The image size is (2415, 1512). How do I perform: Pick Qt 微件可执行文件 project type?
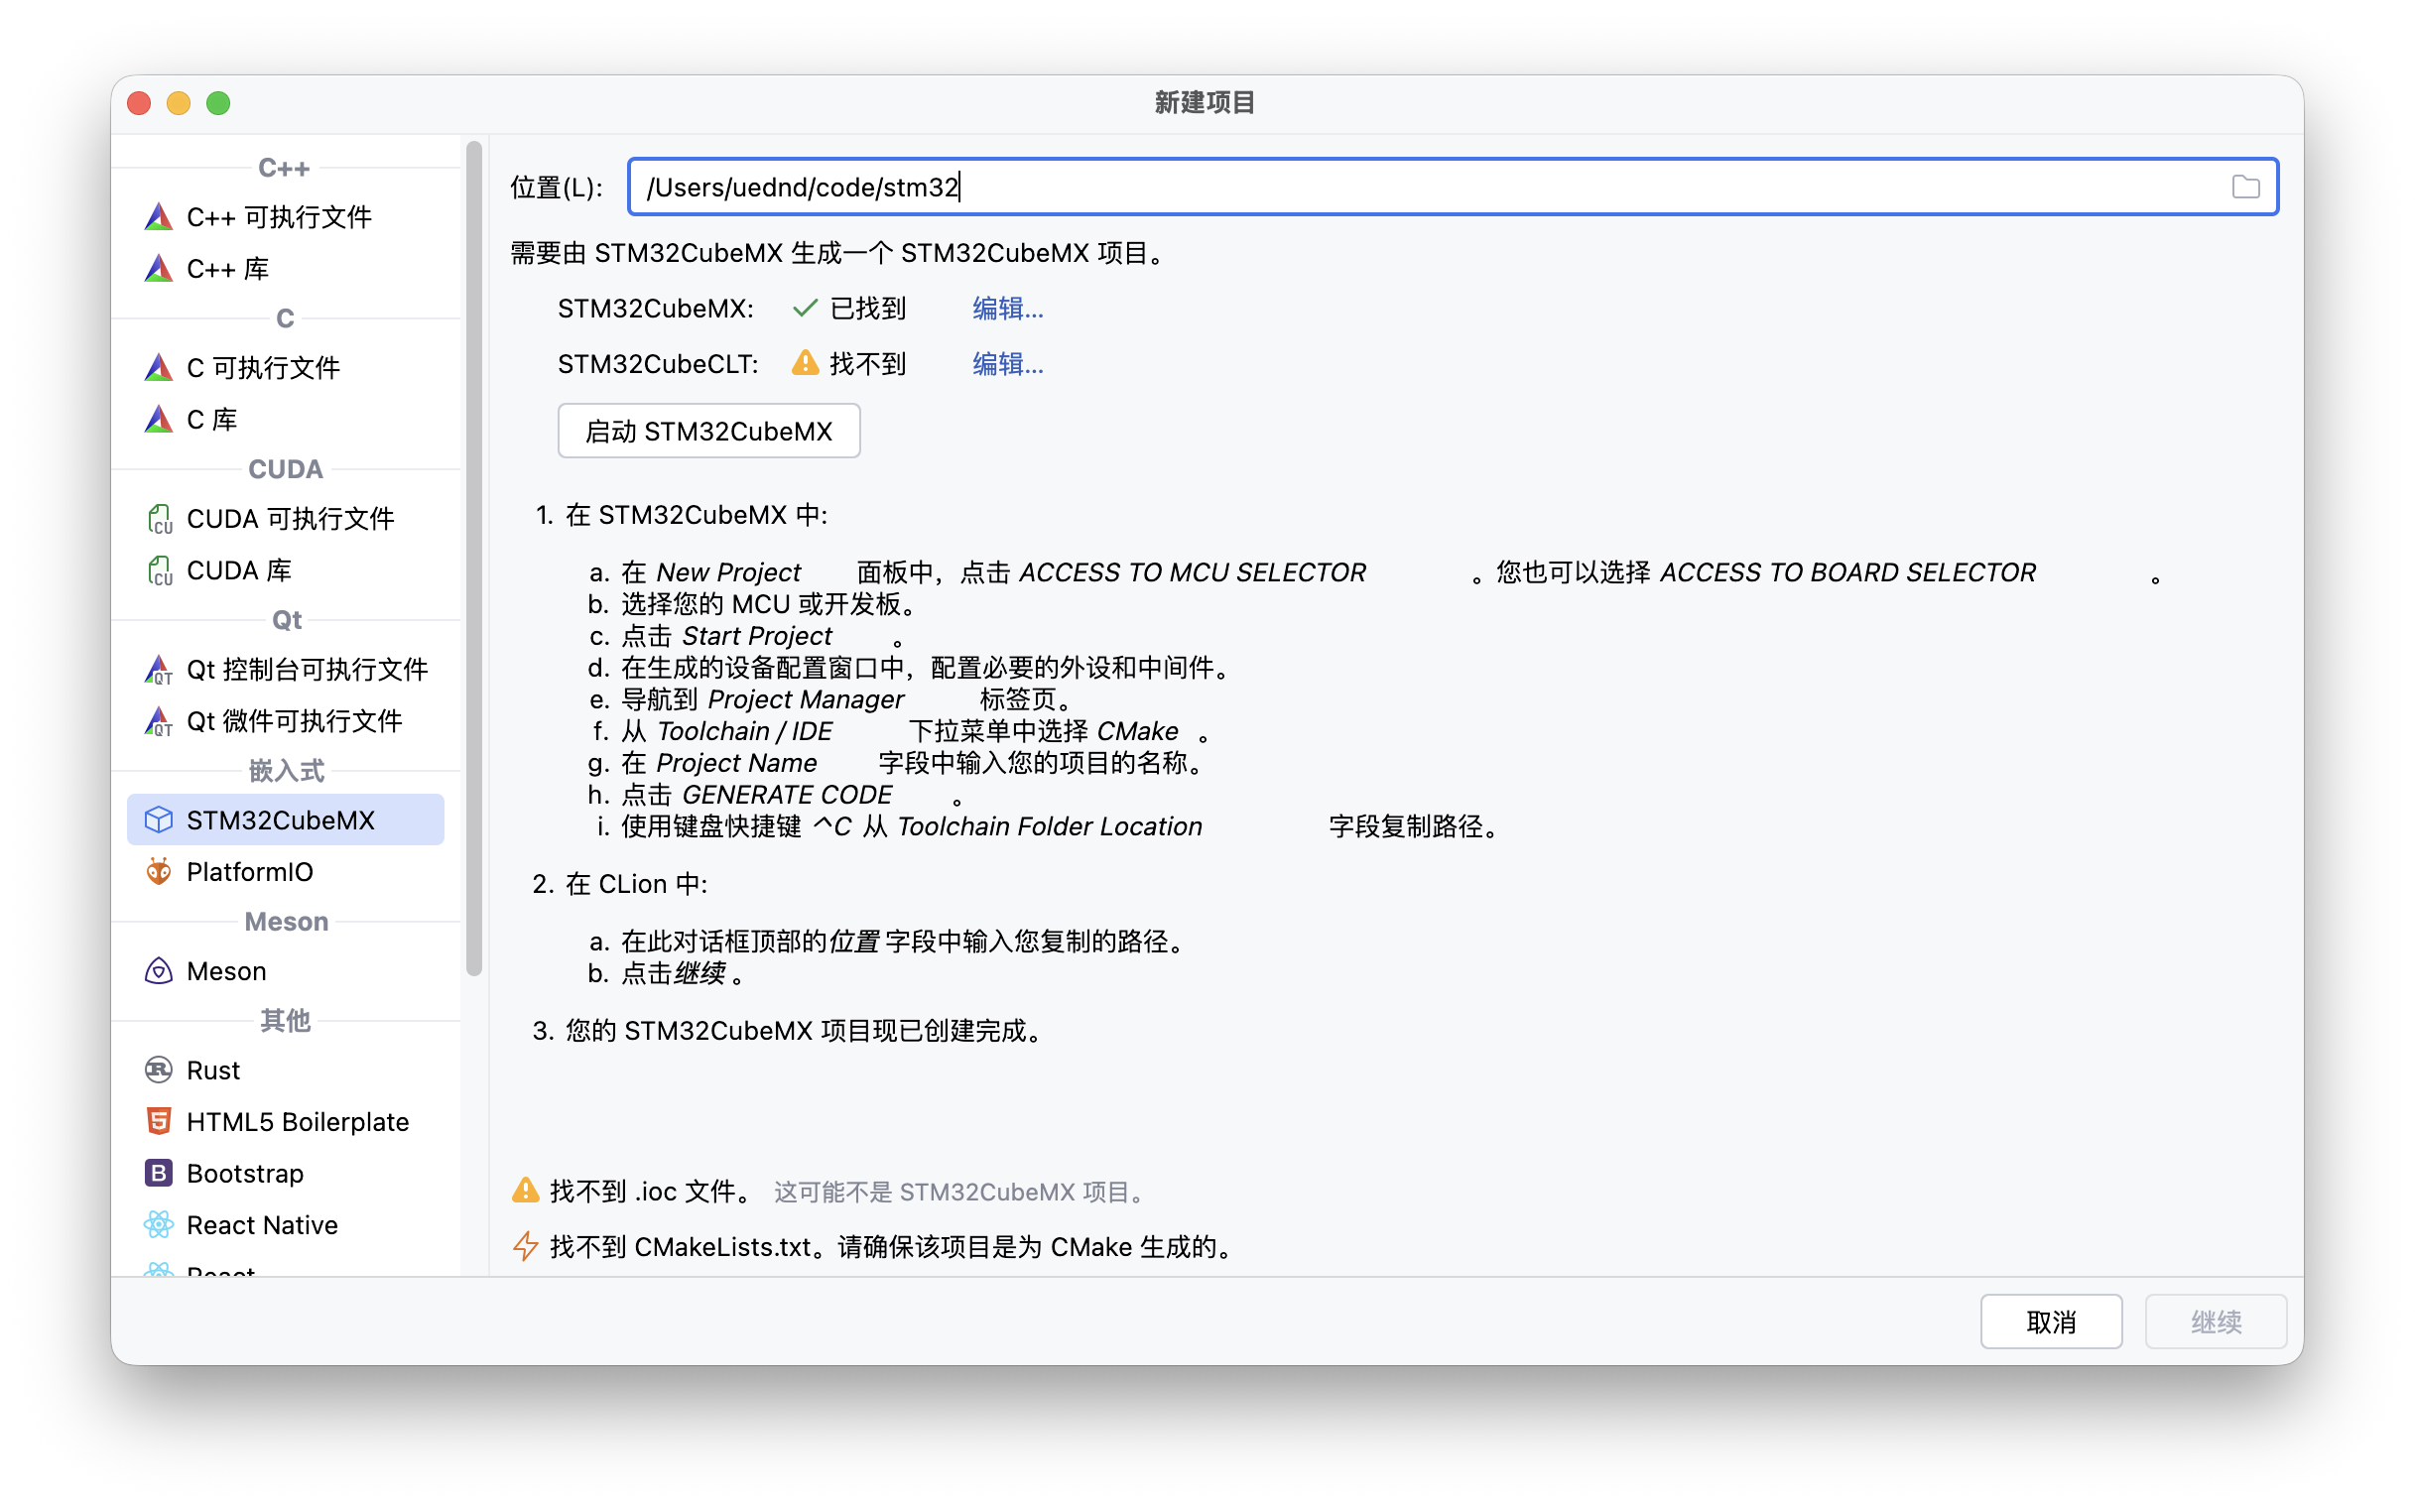pyautogui.click(x=286, y=721)
